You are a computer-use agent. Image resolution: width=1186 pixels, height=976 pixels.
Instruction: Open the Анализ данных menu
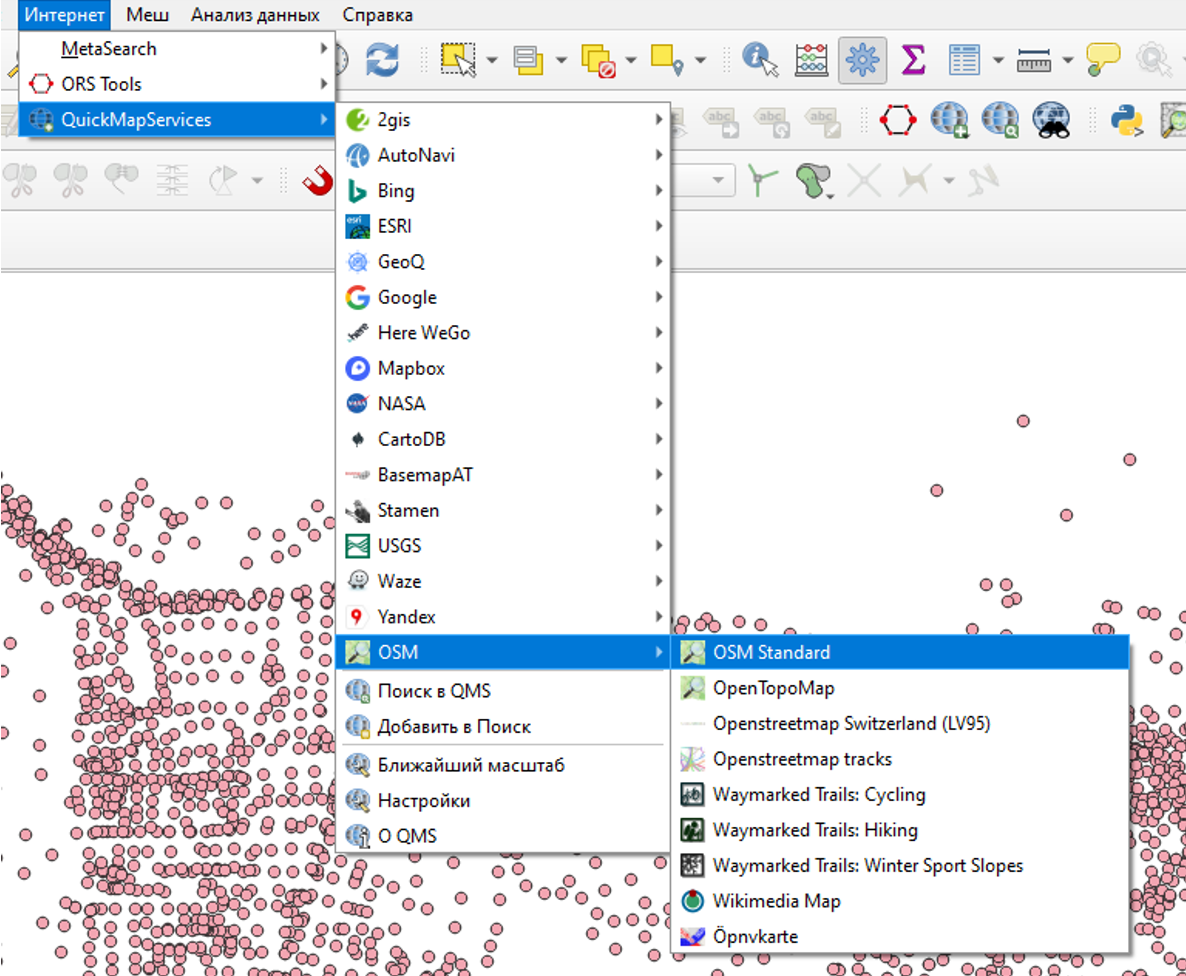coord(255,15)
